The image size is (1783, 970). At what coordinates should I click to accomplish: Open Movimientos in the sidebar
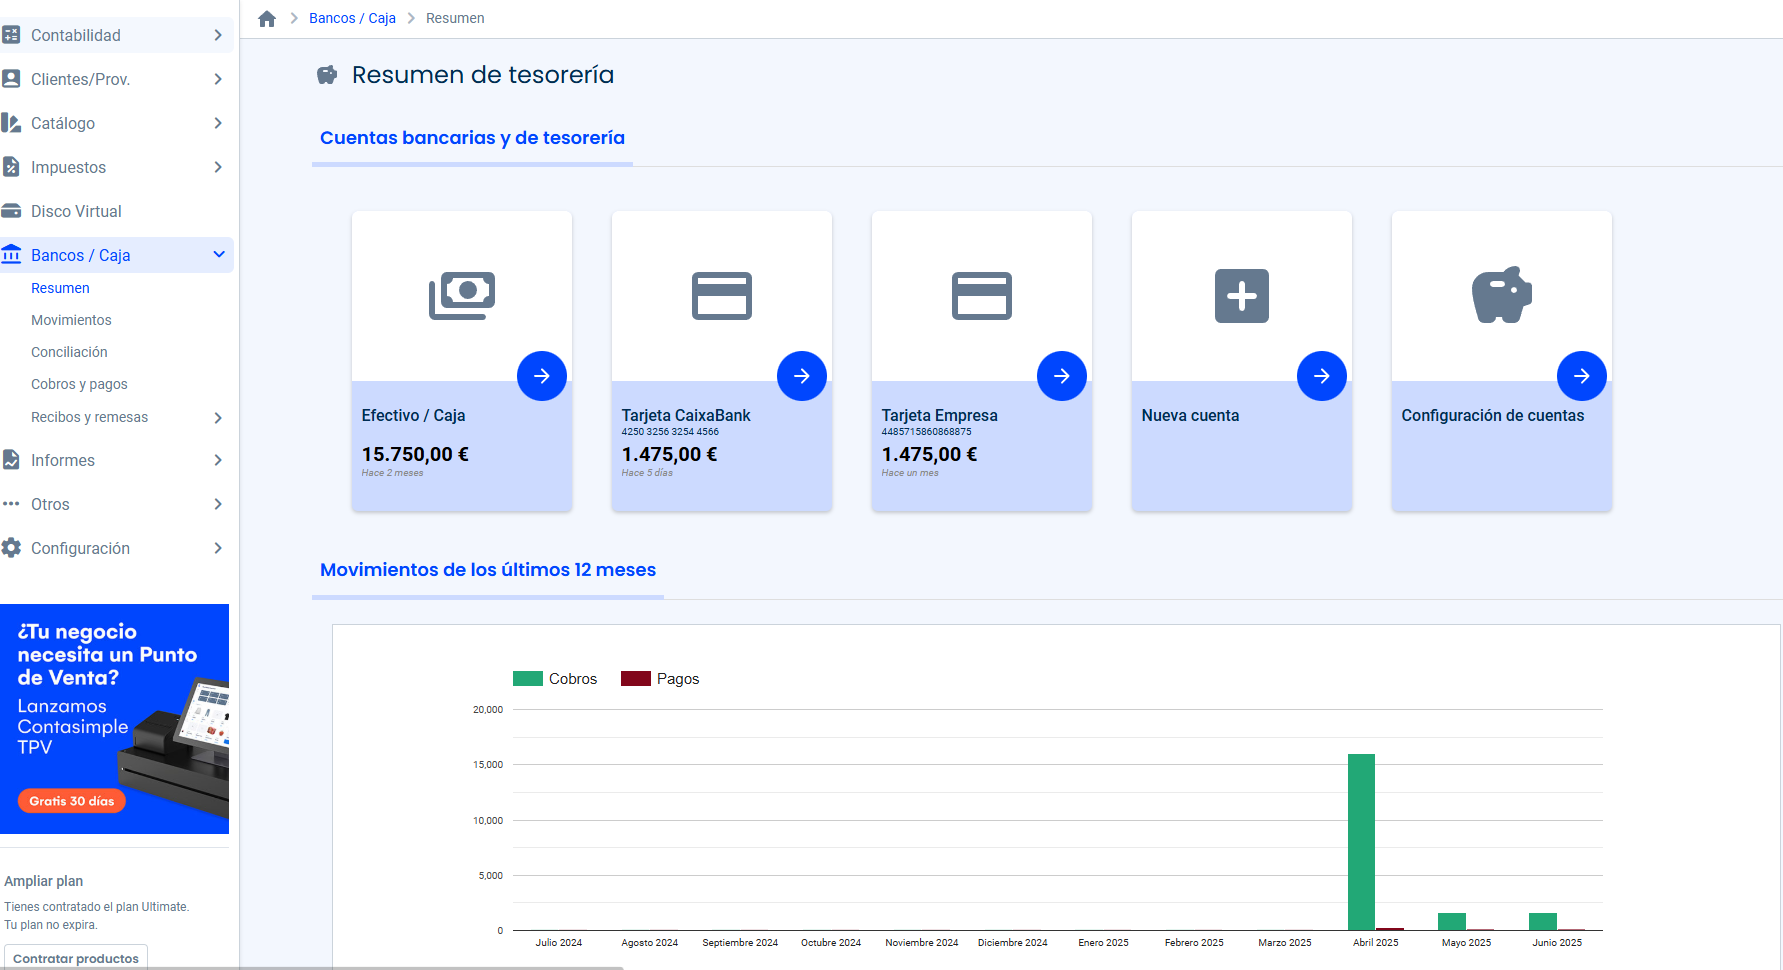pos(71,320)
